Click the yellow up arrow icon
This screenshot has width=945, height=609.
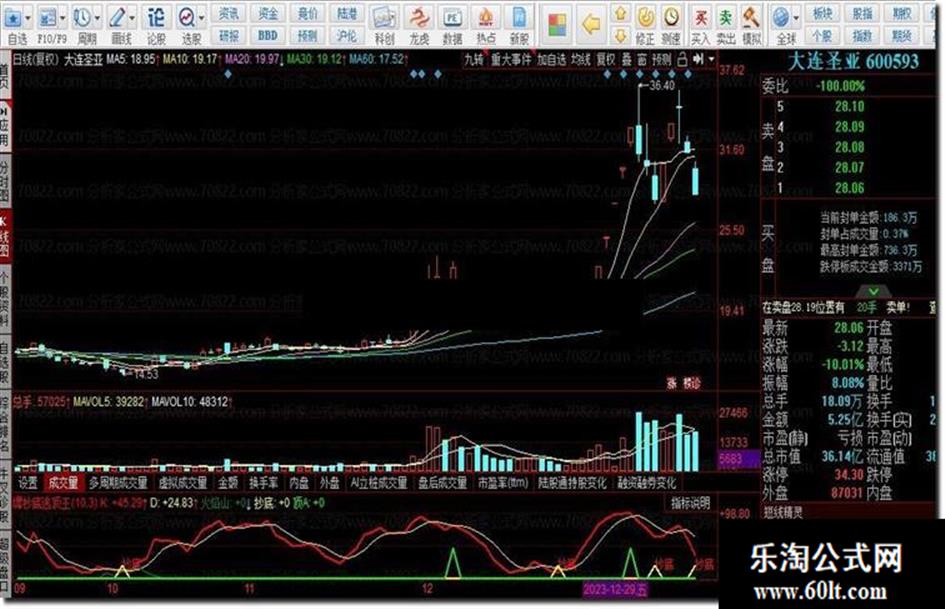tap(621, 13)
